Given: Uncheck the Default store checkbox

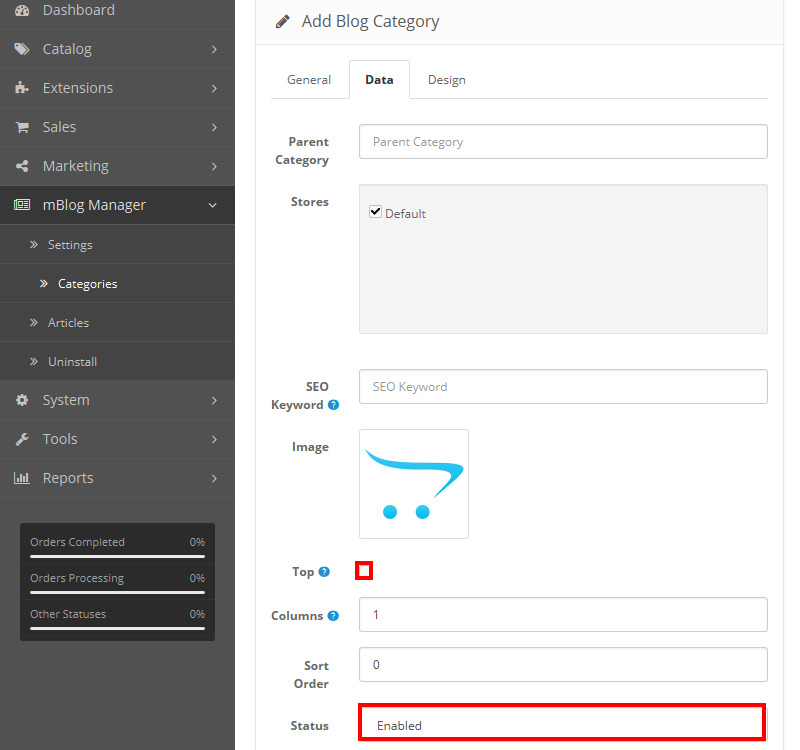Looking at the screenshot, I should click(x=376, y=212).
